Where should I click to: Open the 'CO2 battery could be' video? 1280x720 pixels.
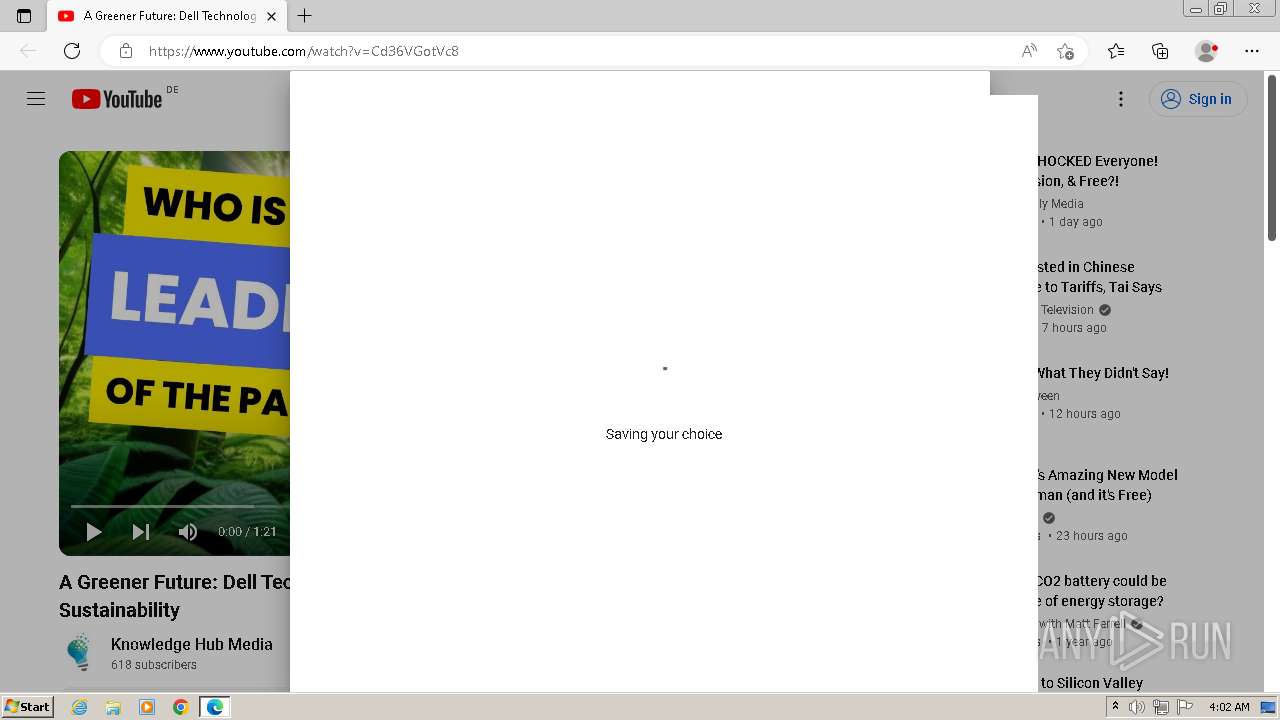1101,591
